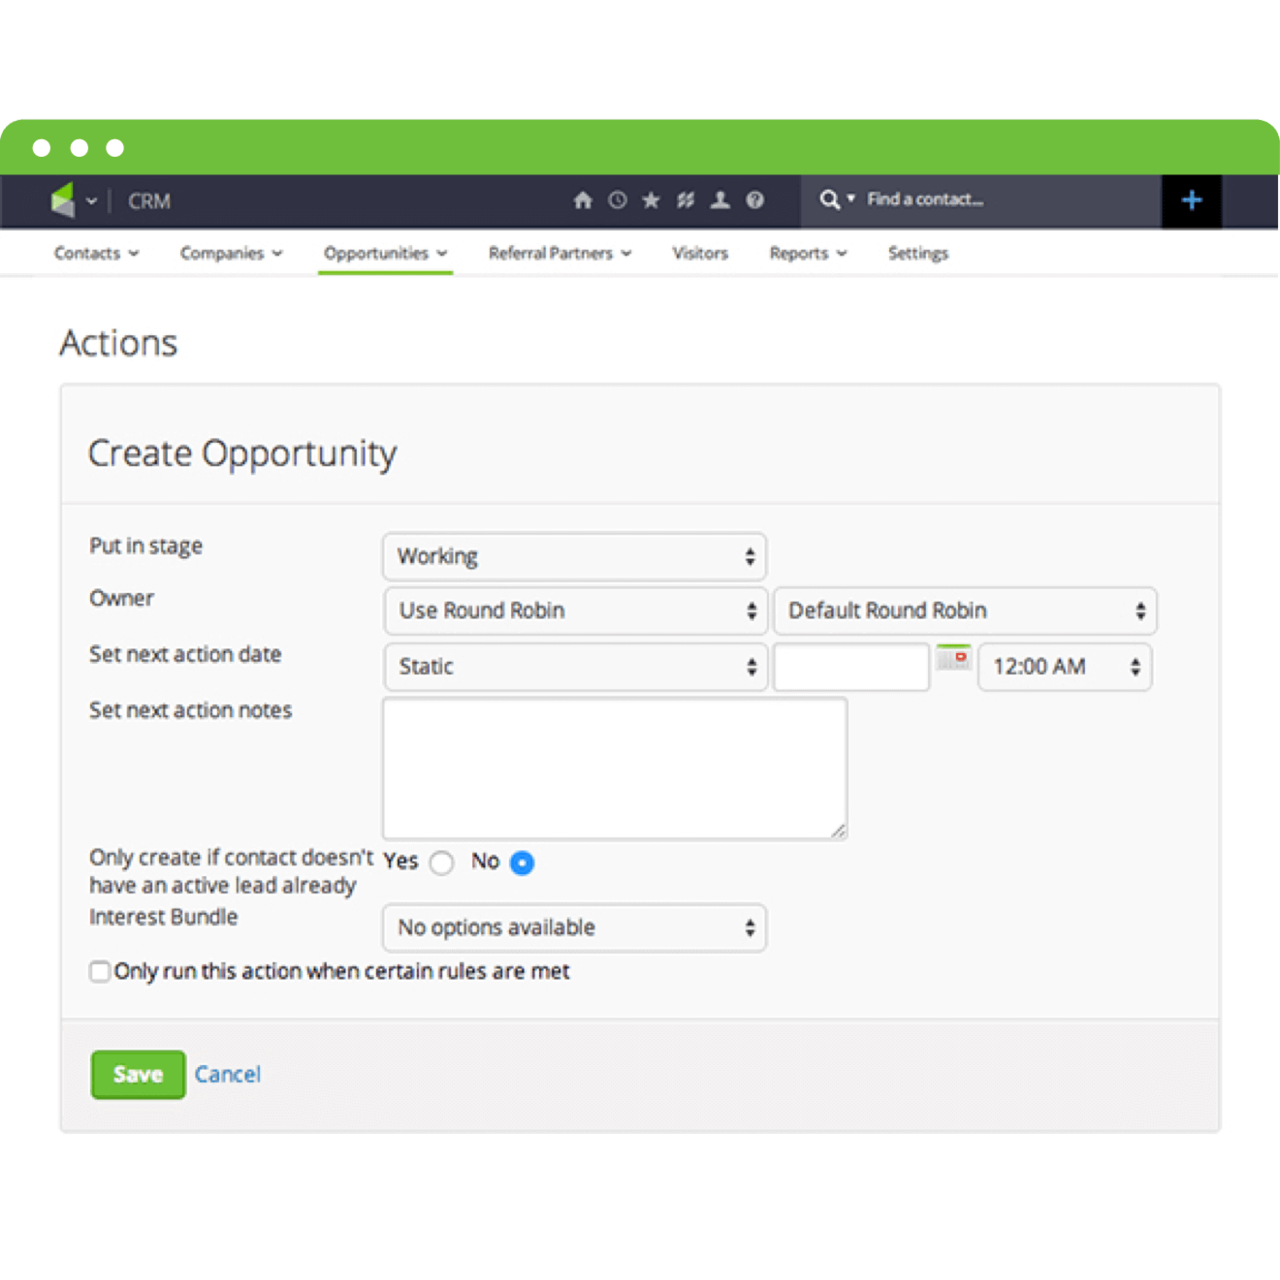
Task: Switch to the Opportunities tab
Action: [377, 253]
